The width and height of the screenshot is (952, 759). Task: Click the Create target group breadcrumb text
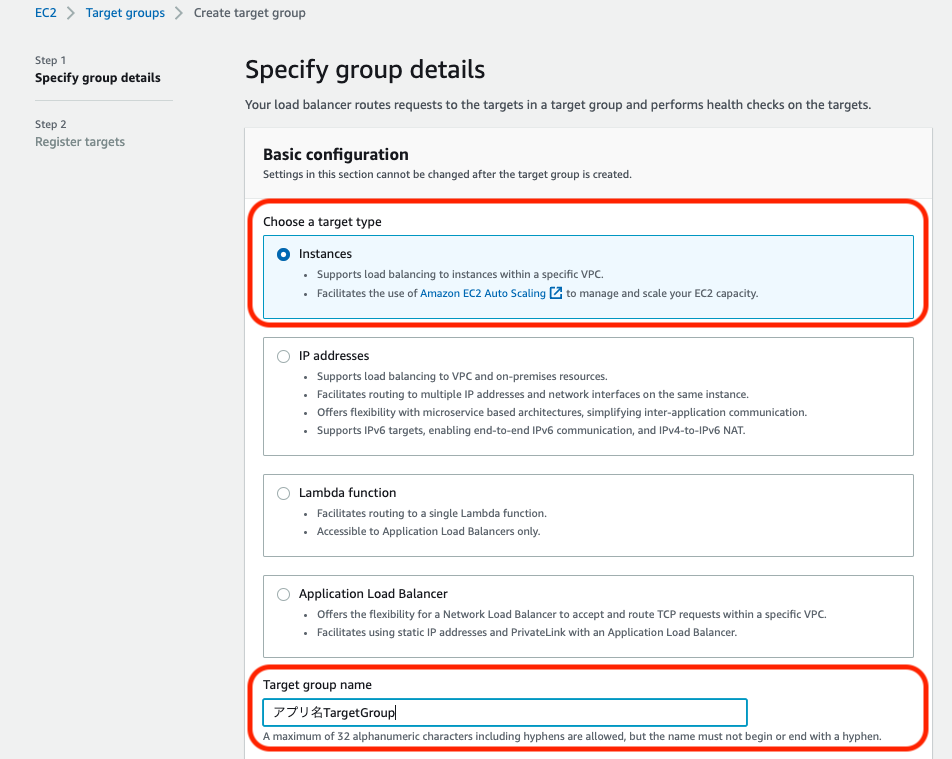click(x=249, y=13)
